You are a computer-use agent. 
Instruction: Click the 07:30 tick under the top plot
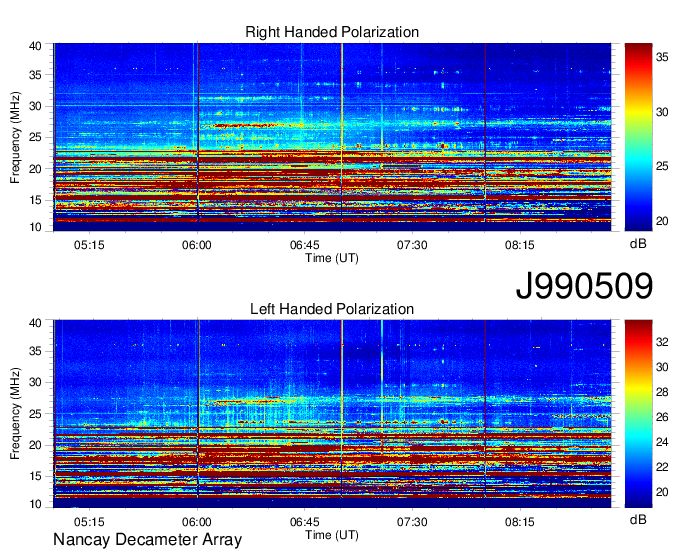coord(412,245)
